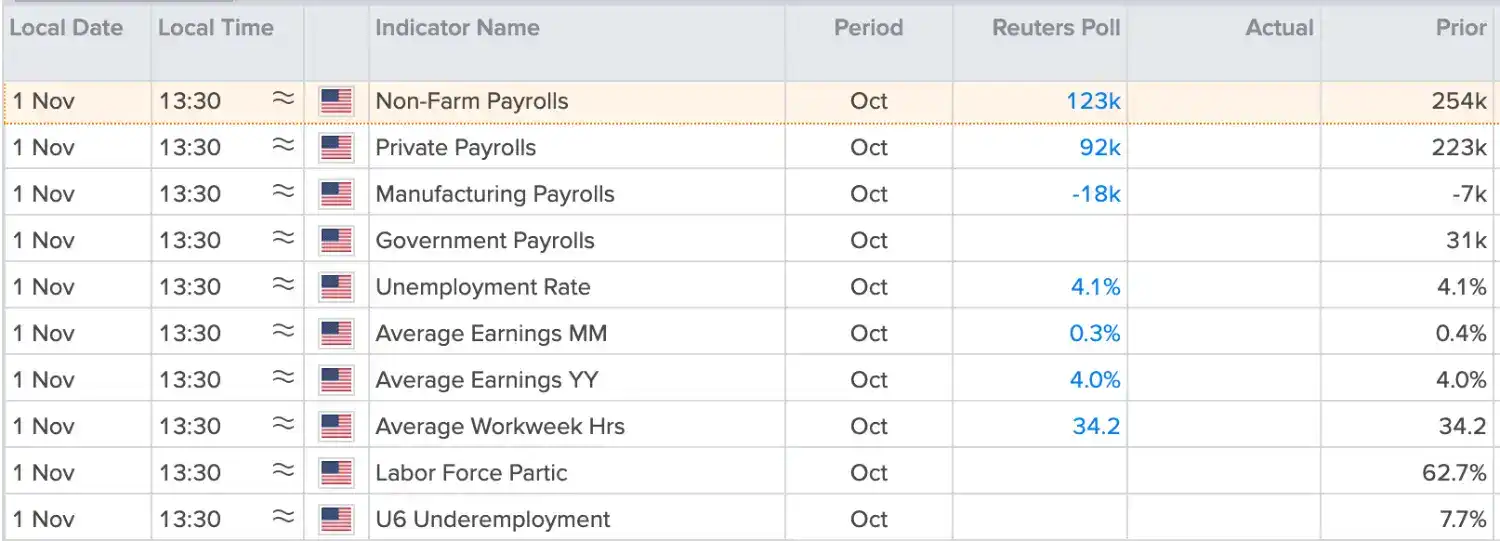Select the Average Earnings YY indicator row
This screenshot has width=1500, height=541.
[x=750, y=380]
